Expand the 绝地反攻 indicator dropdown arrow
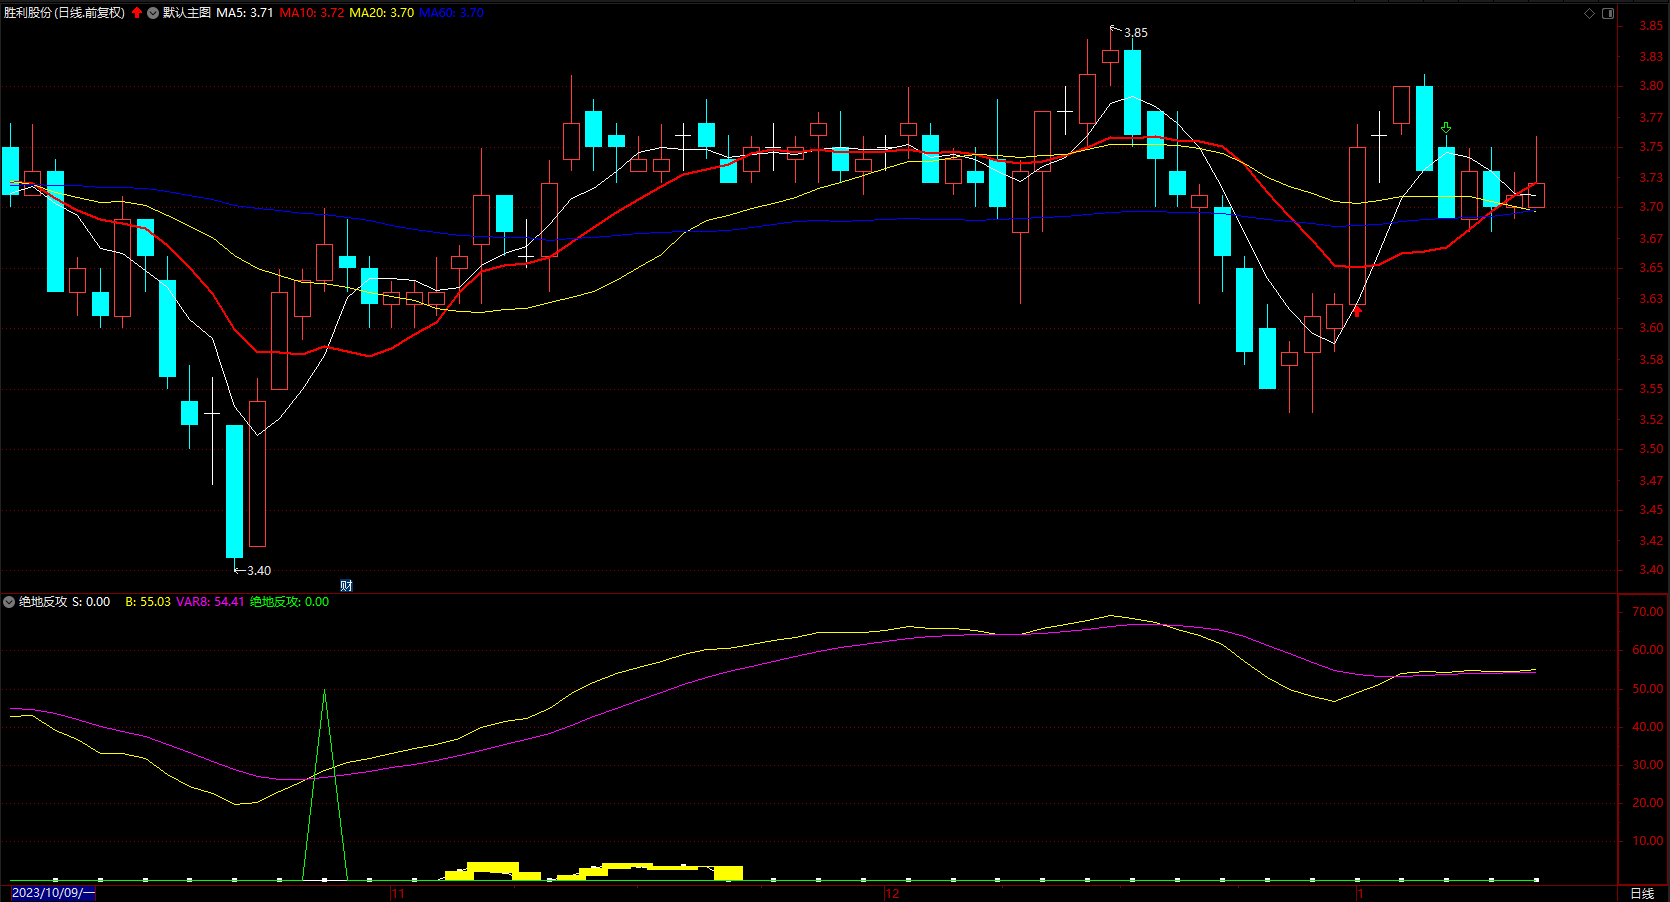 pos(9,602)
